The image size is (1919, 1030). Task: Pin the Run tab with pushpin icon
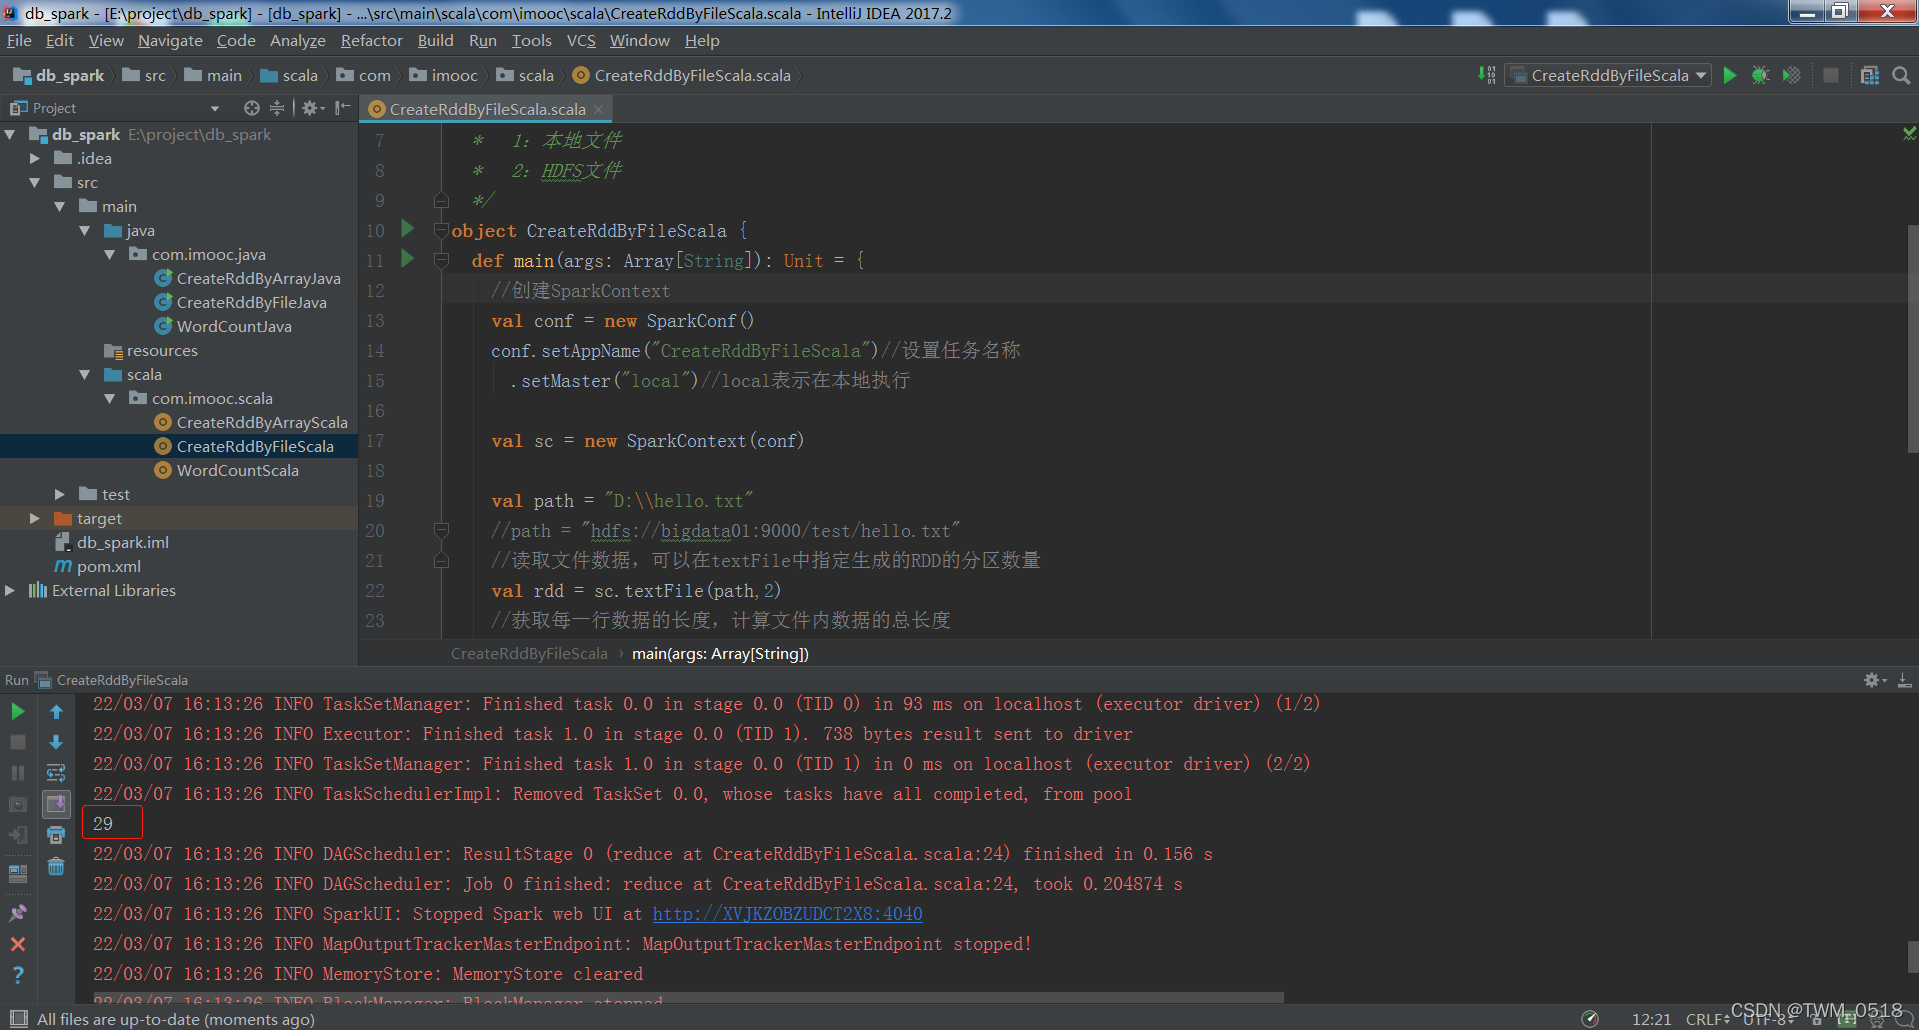click(x=18, y=913)
